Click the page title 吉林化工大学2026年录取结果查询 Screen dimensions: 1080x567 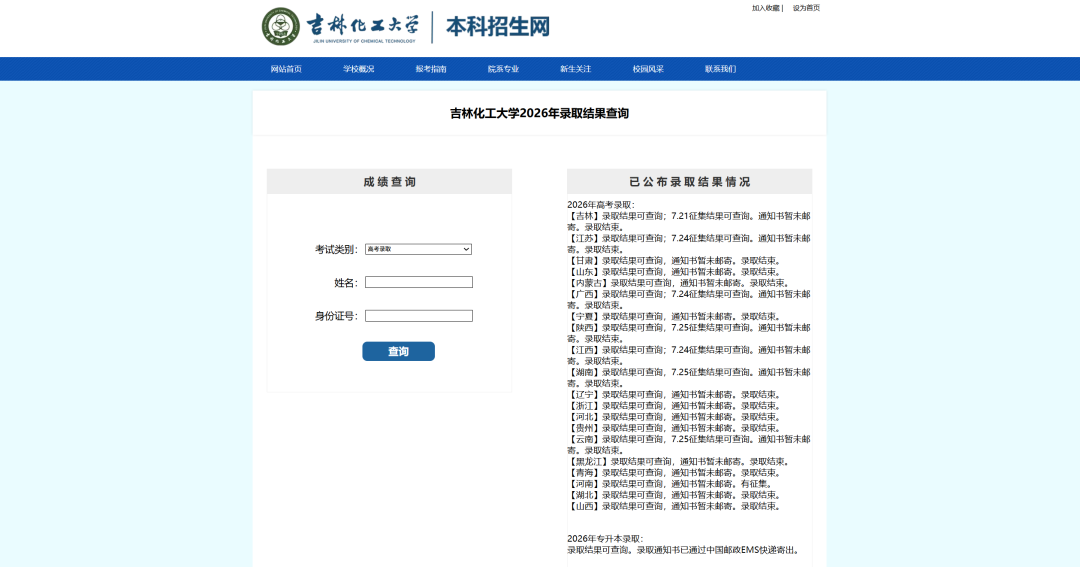click(x=539, y=114)
